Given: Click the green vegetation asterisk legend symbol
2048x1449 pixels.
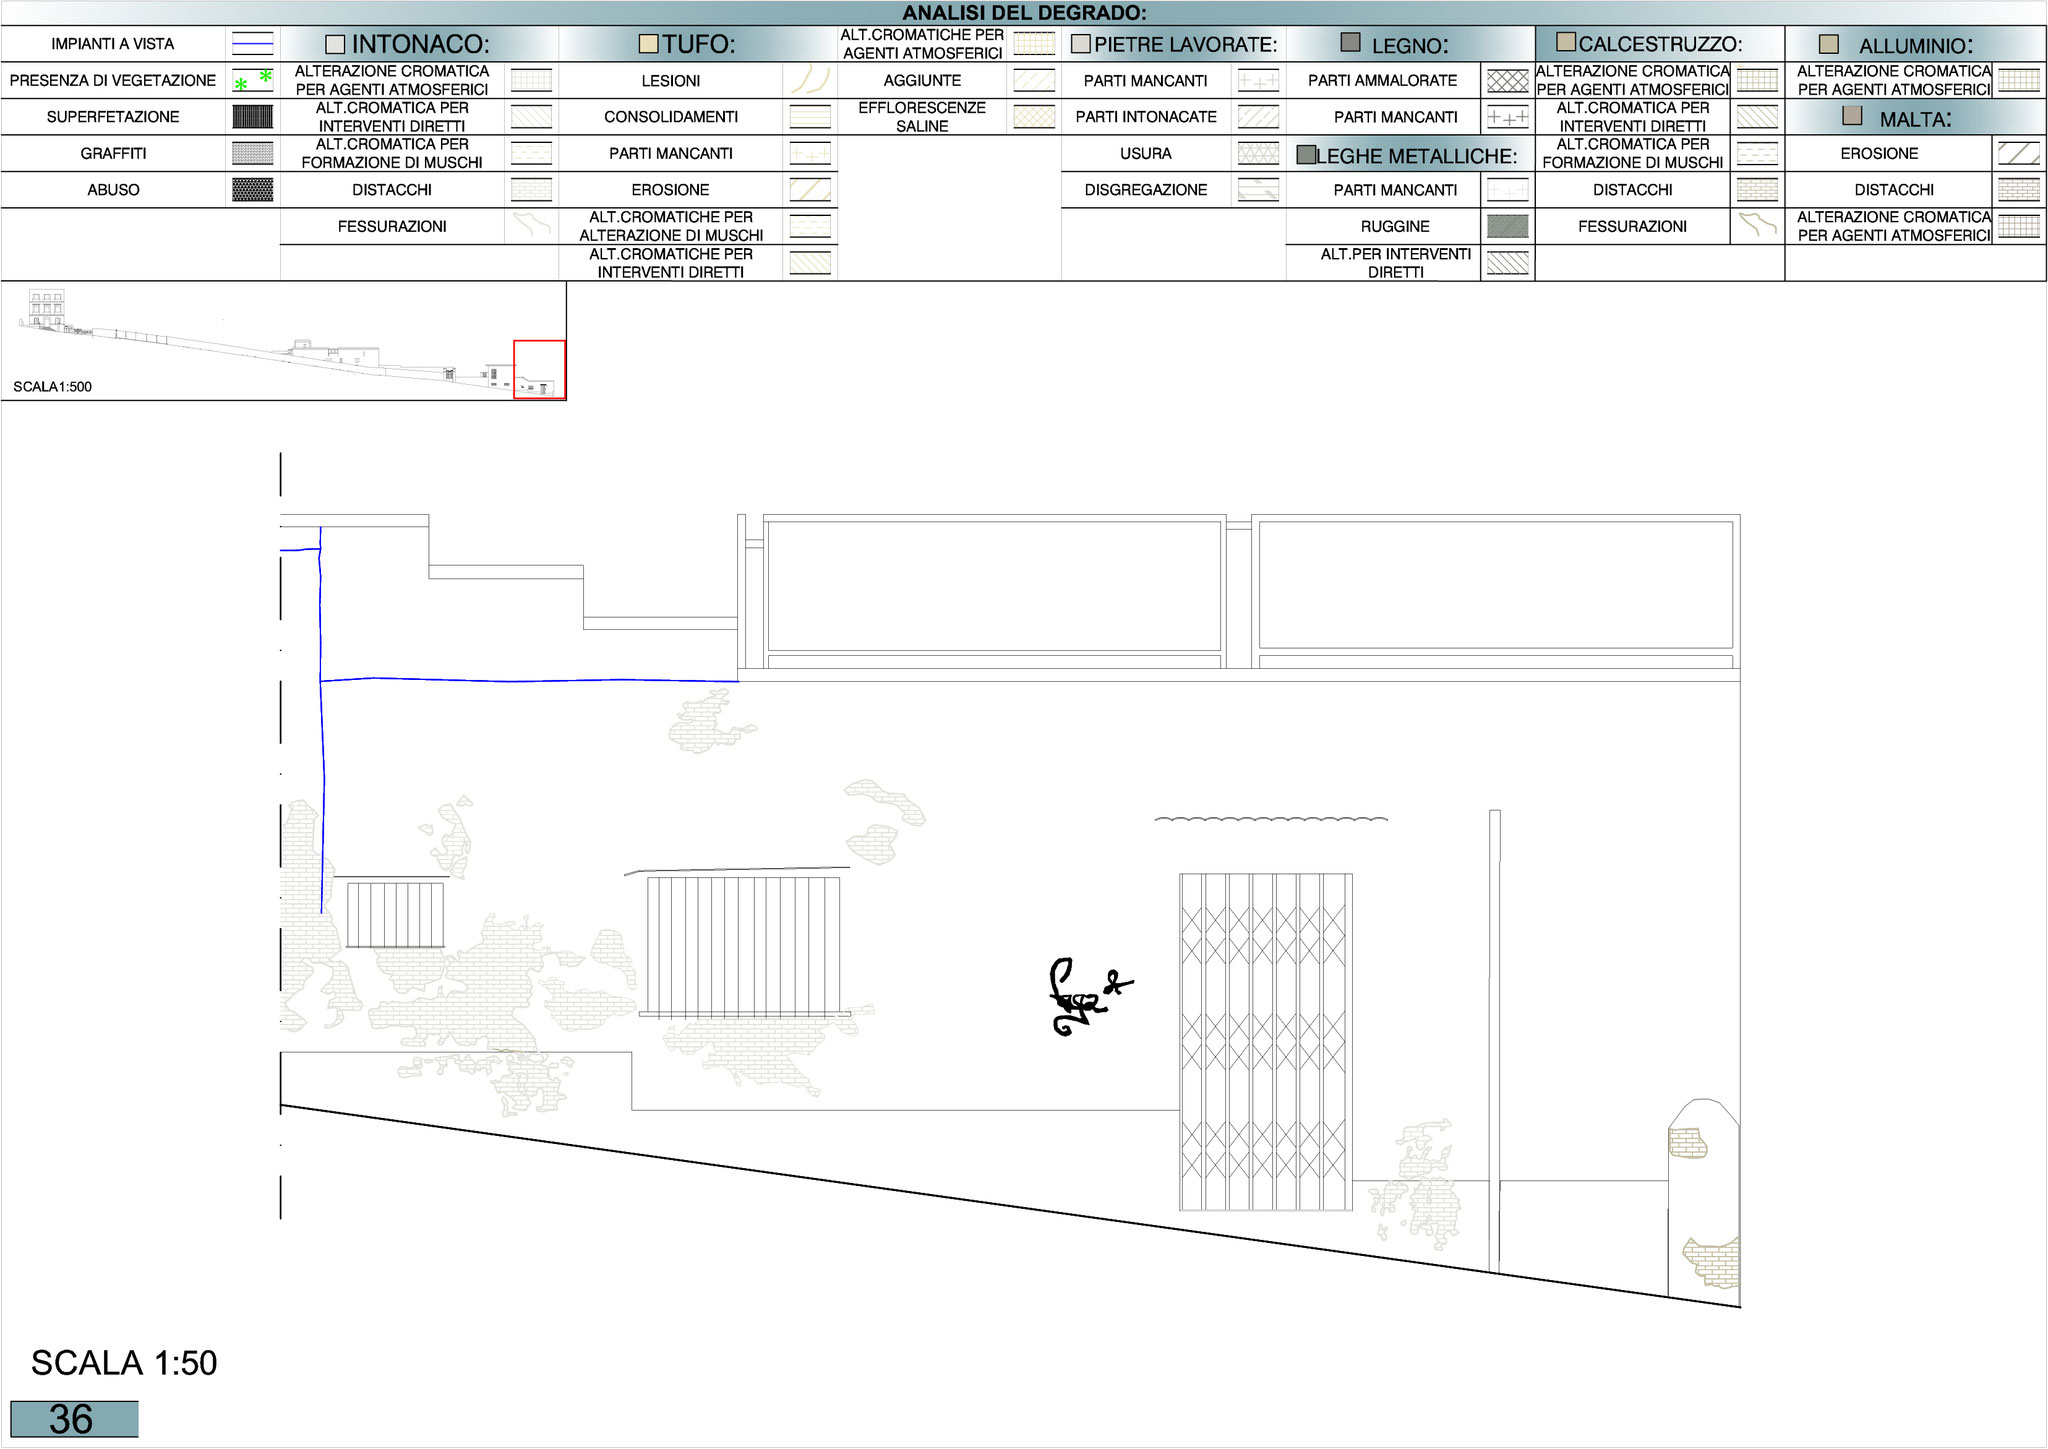Looking at the screenshot, I should (252, 80).
